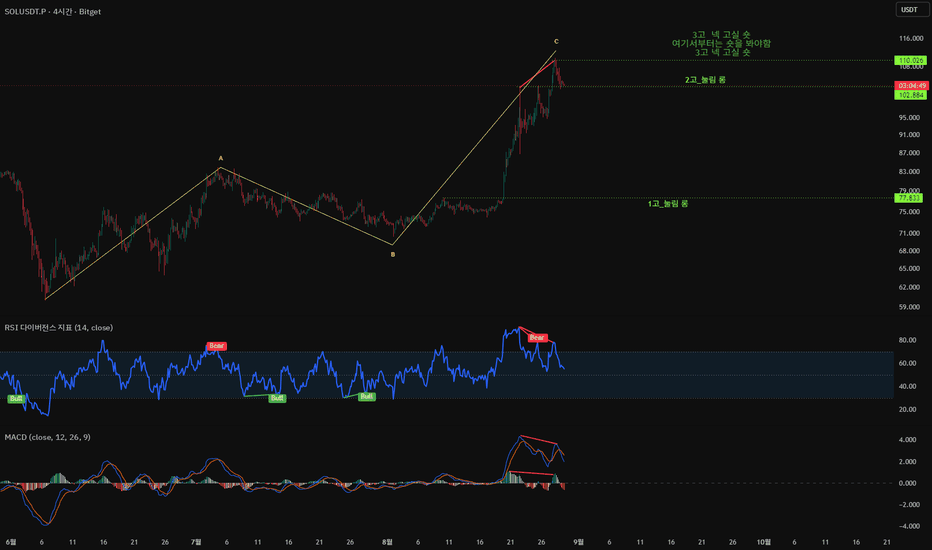Select the 1고_눌림 롱 text annotation
The height and width of the screenshot is (550, 932).
668,204
